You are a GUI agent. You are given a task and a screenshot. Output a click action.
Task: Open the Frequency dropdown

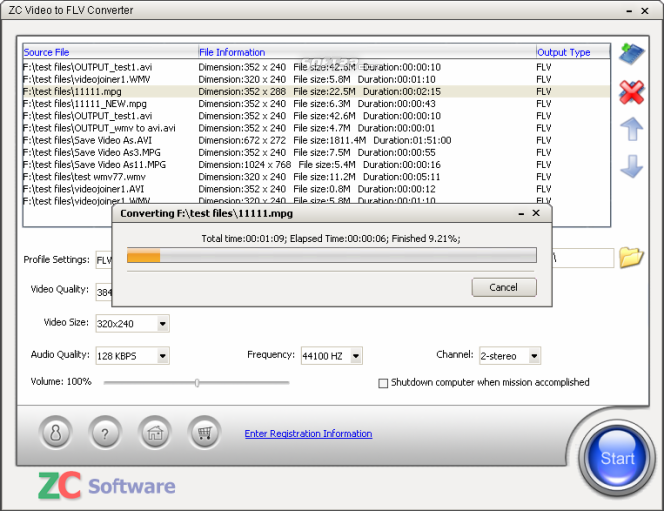click(356, 356)
